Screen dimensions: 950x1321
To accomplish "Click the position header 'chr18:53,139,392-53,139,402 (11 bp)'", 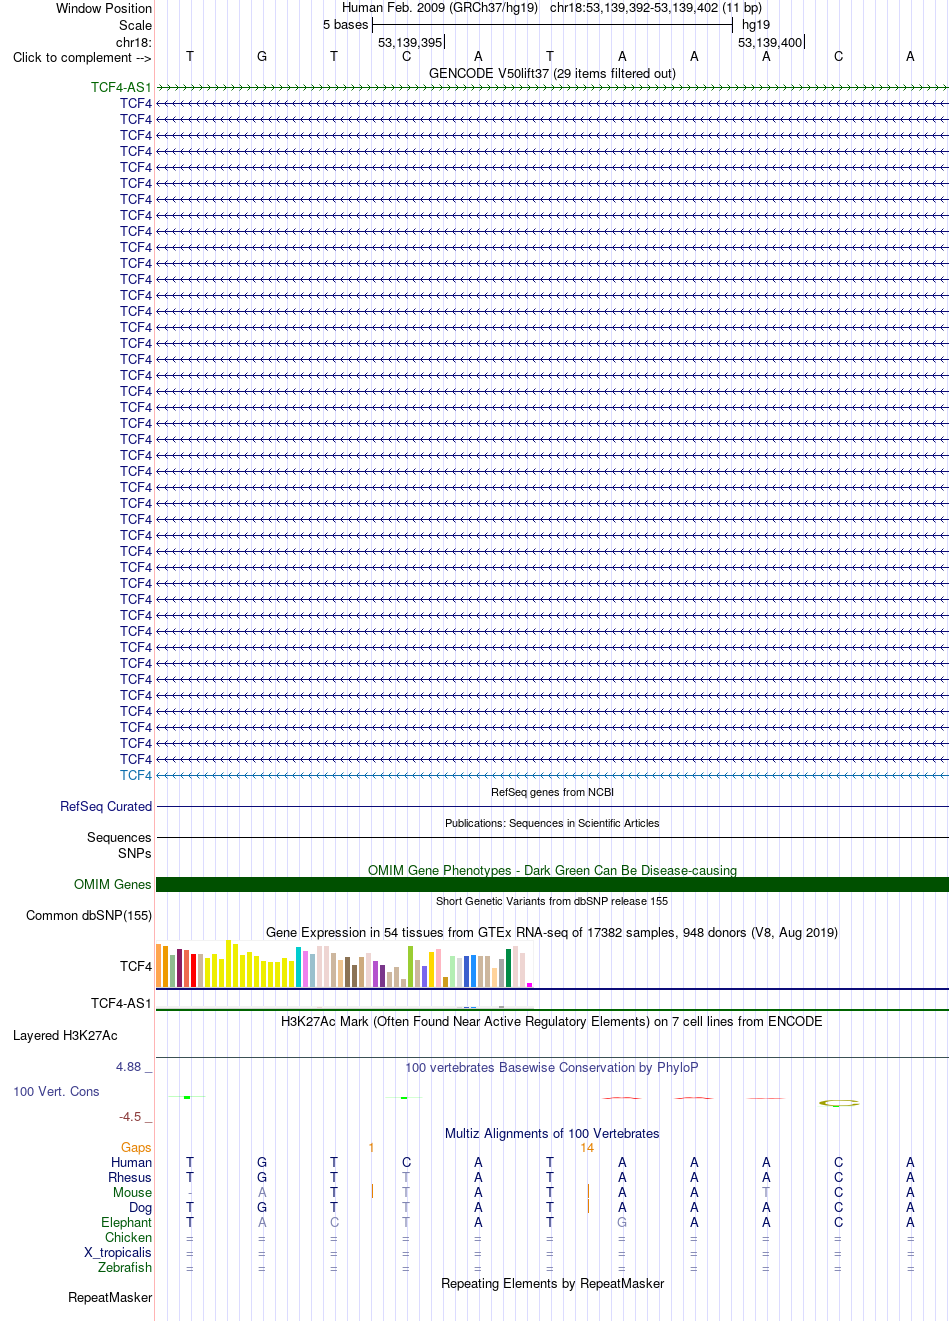I will pos(656,7).
